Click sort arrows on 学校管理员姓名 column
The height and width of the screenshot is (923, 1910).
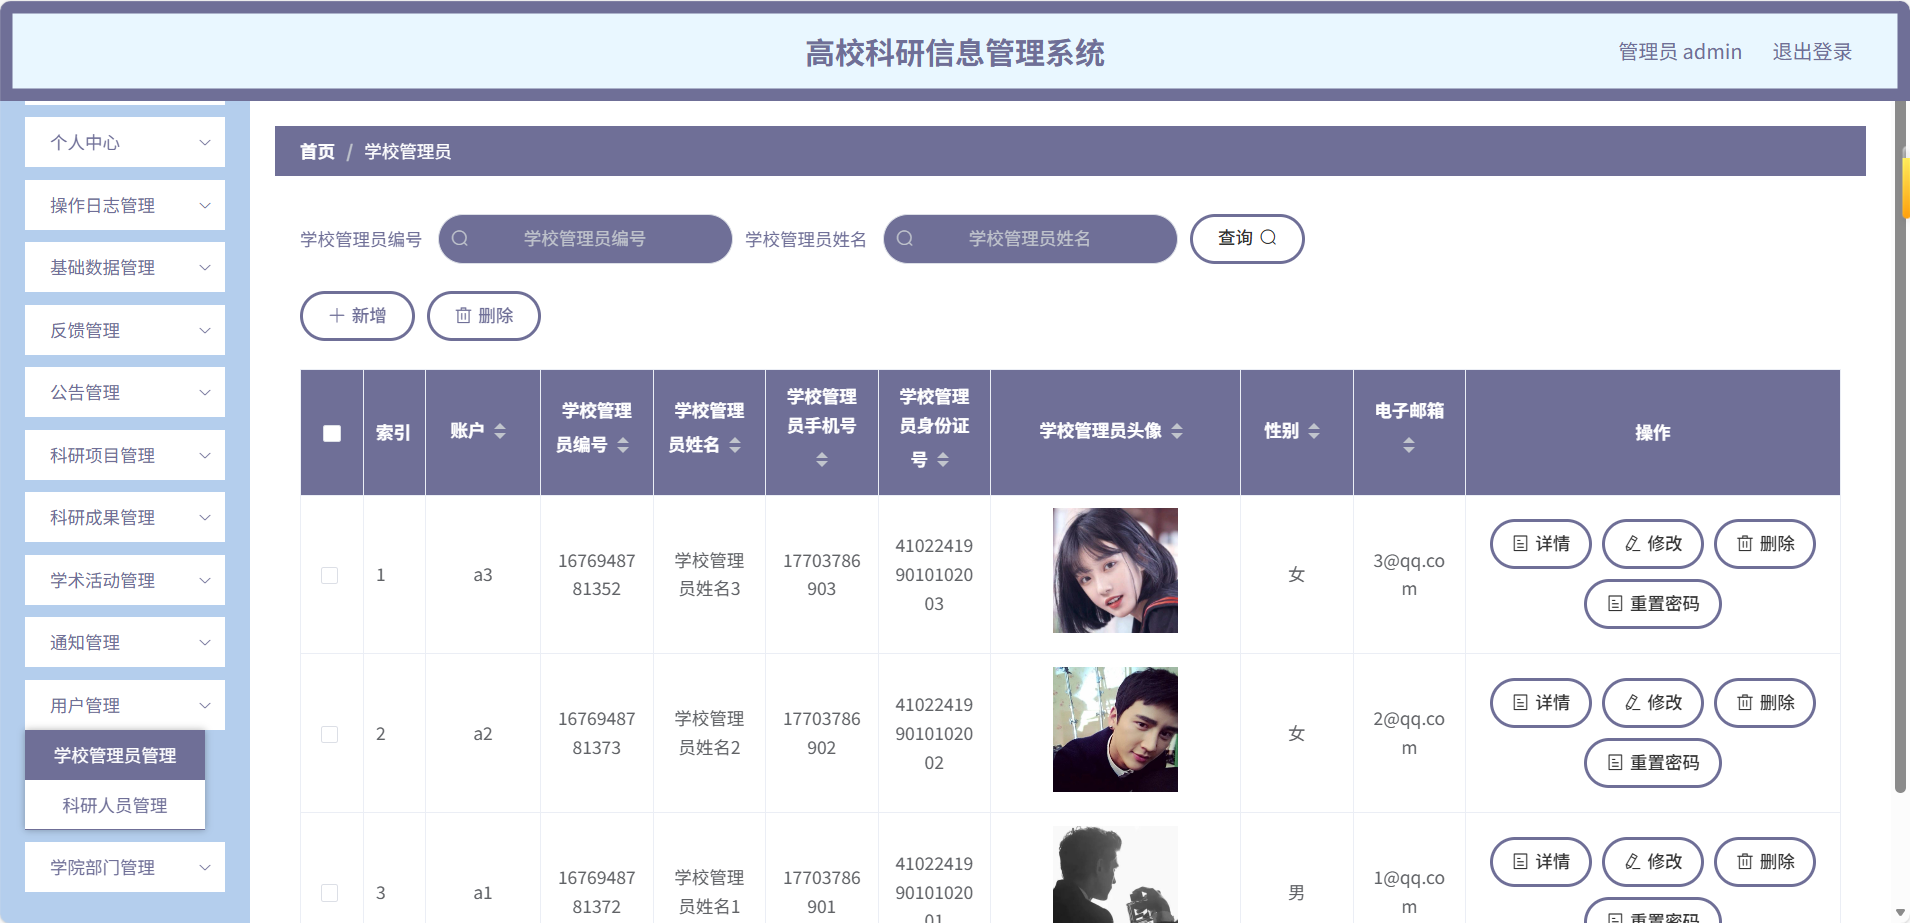(x=735, y=445)
